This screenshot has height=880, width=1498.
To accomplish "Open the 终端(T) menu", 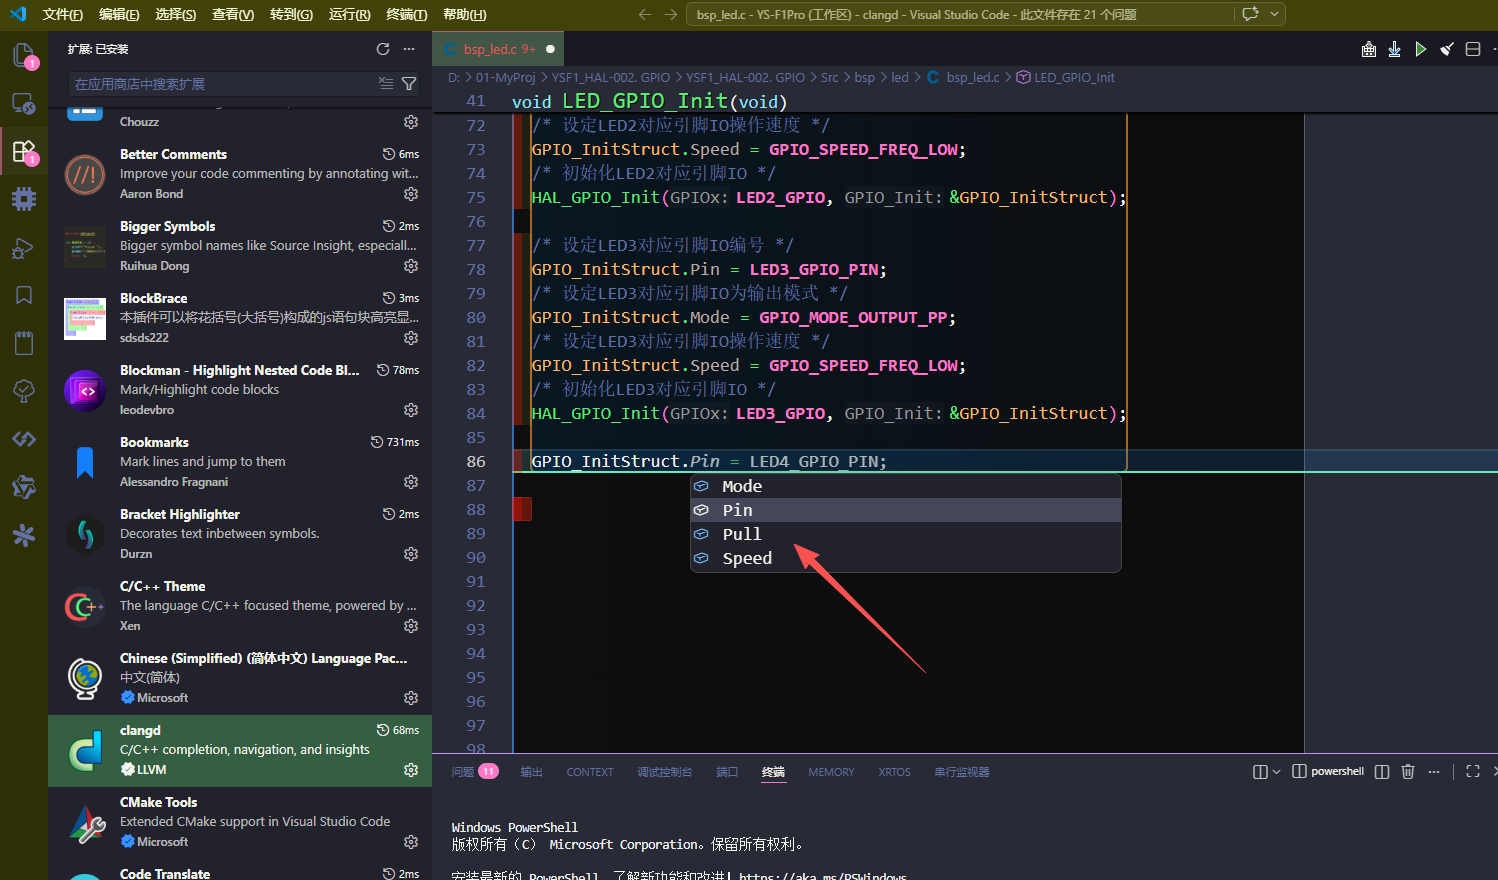I will point(406,14).
